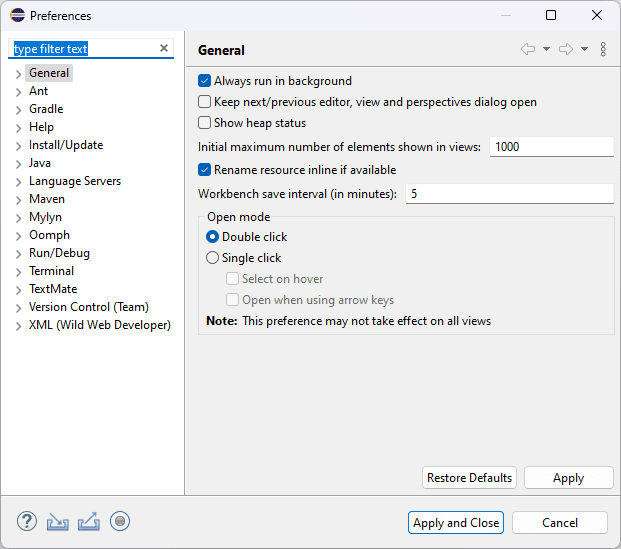Open the back history dropdown arrow

click(547, 49)
